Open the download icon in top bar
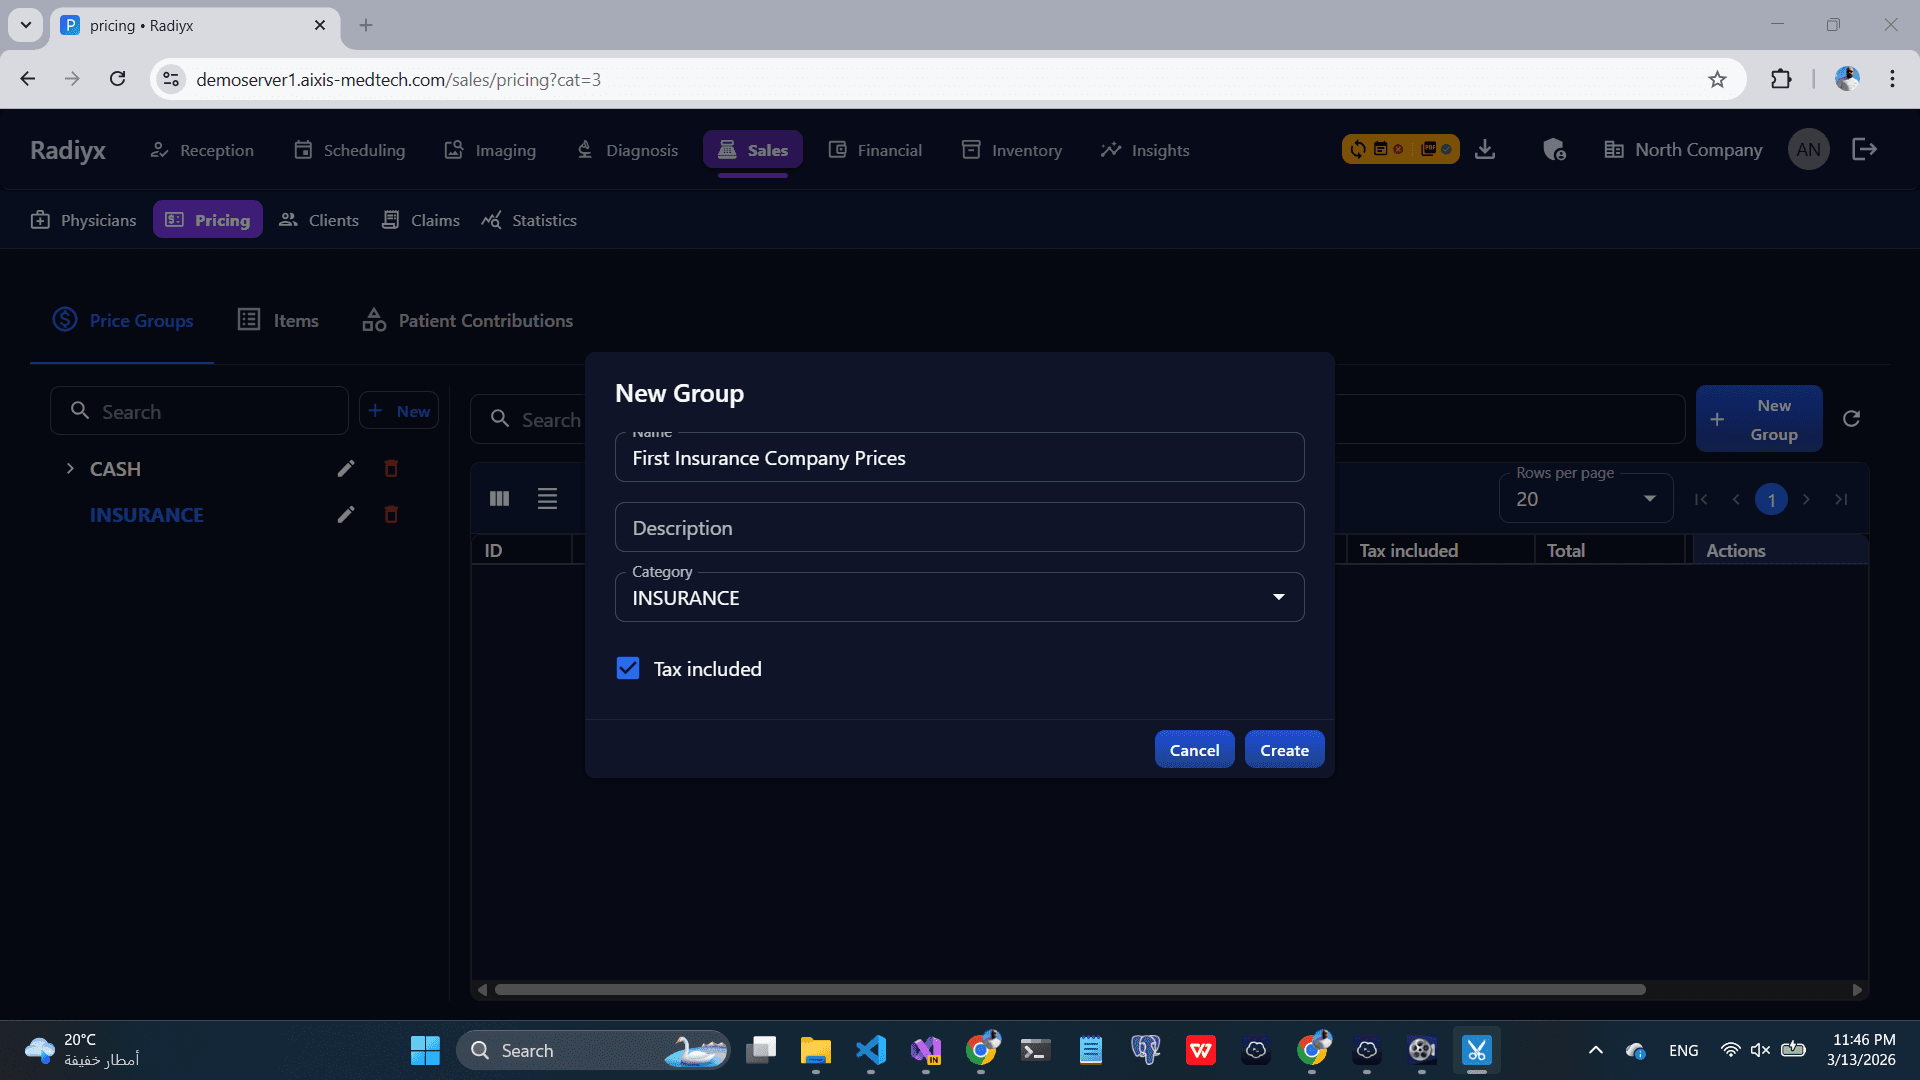Viewport: 1920px width, 1080px height. tap(1485, 150)
